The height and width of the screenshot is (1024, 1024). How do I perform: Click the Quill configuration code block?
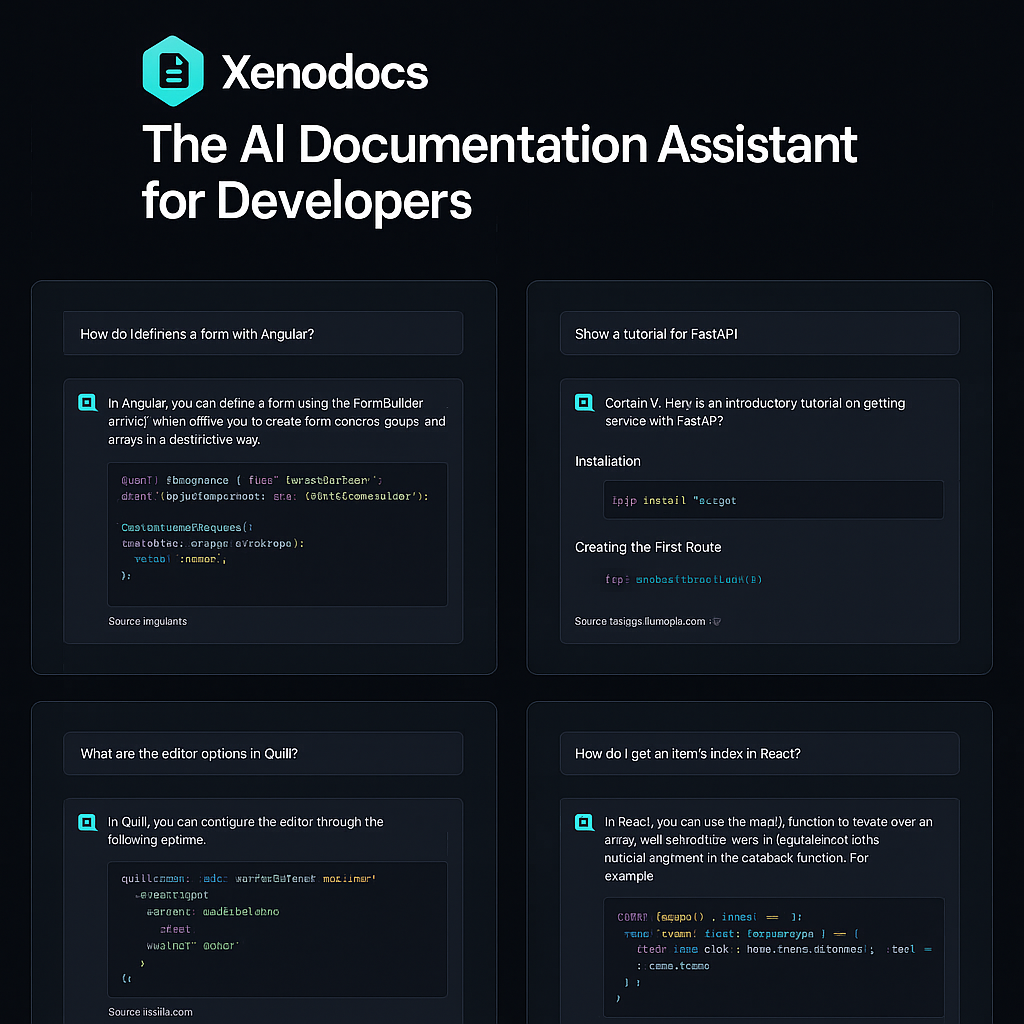[278, 929]
